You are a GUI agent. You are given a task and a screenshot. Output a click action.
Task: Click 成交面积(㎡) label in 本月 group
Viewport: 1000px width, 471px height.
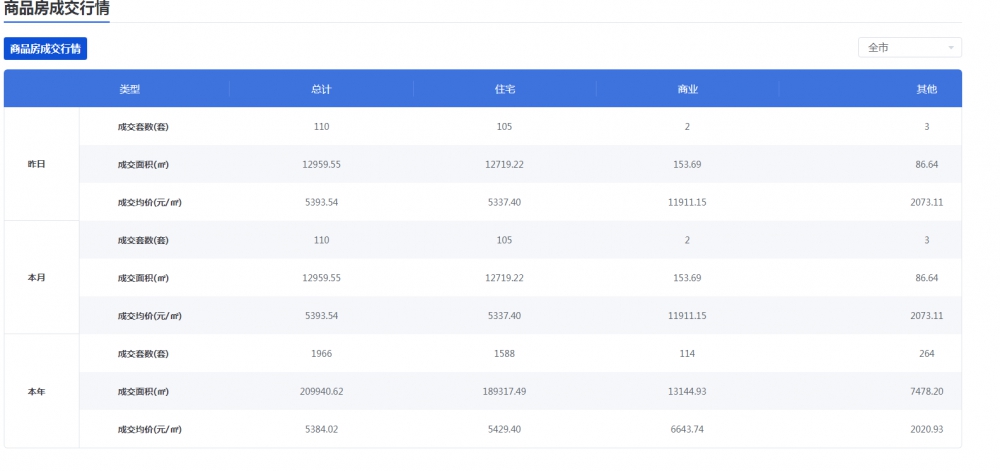143,279
